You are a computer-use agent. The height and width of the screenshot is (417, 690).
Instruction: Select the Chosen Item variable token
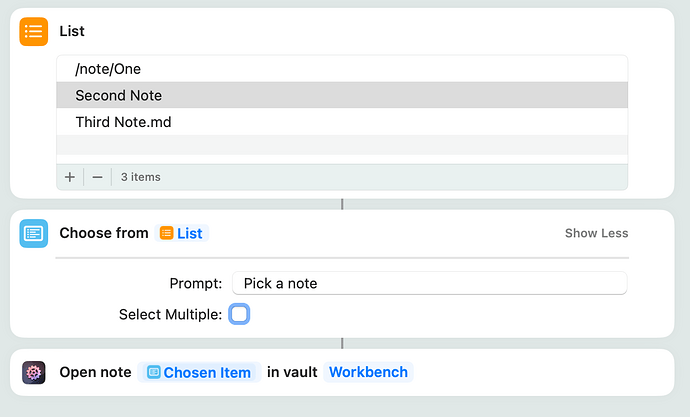pyautogui.click(x=199, y=372)
